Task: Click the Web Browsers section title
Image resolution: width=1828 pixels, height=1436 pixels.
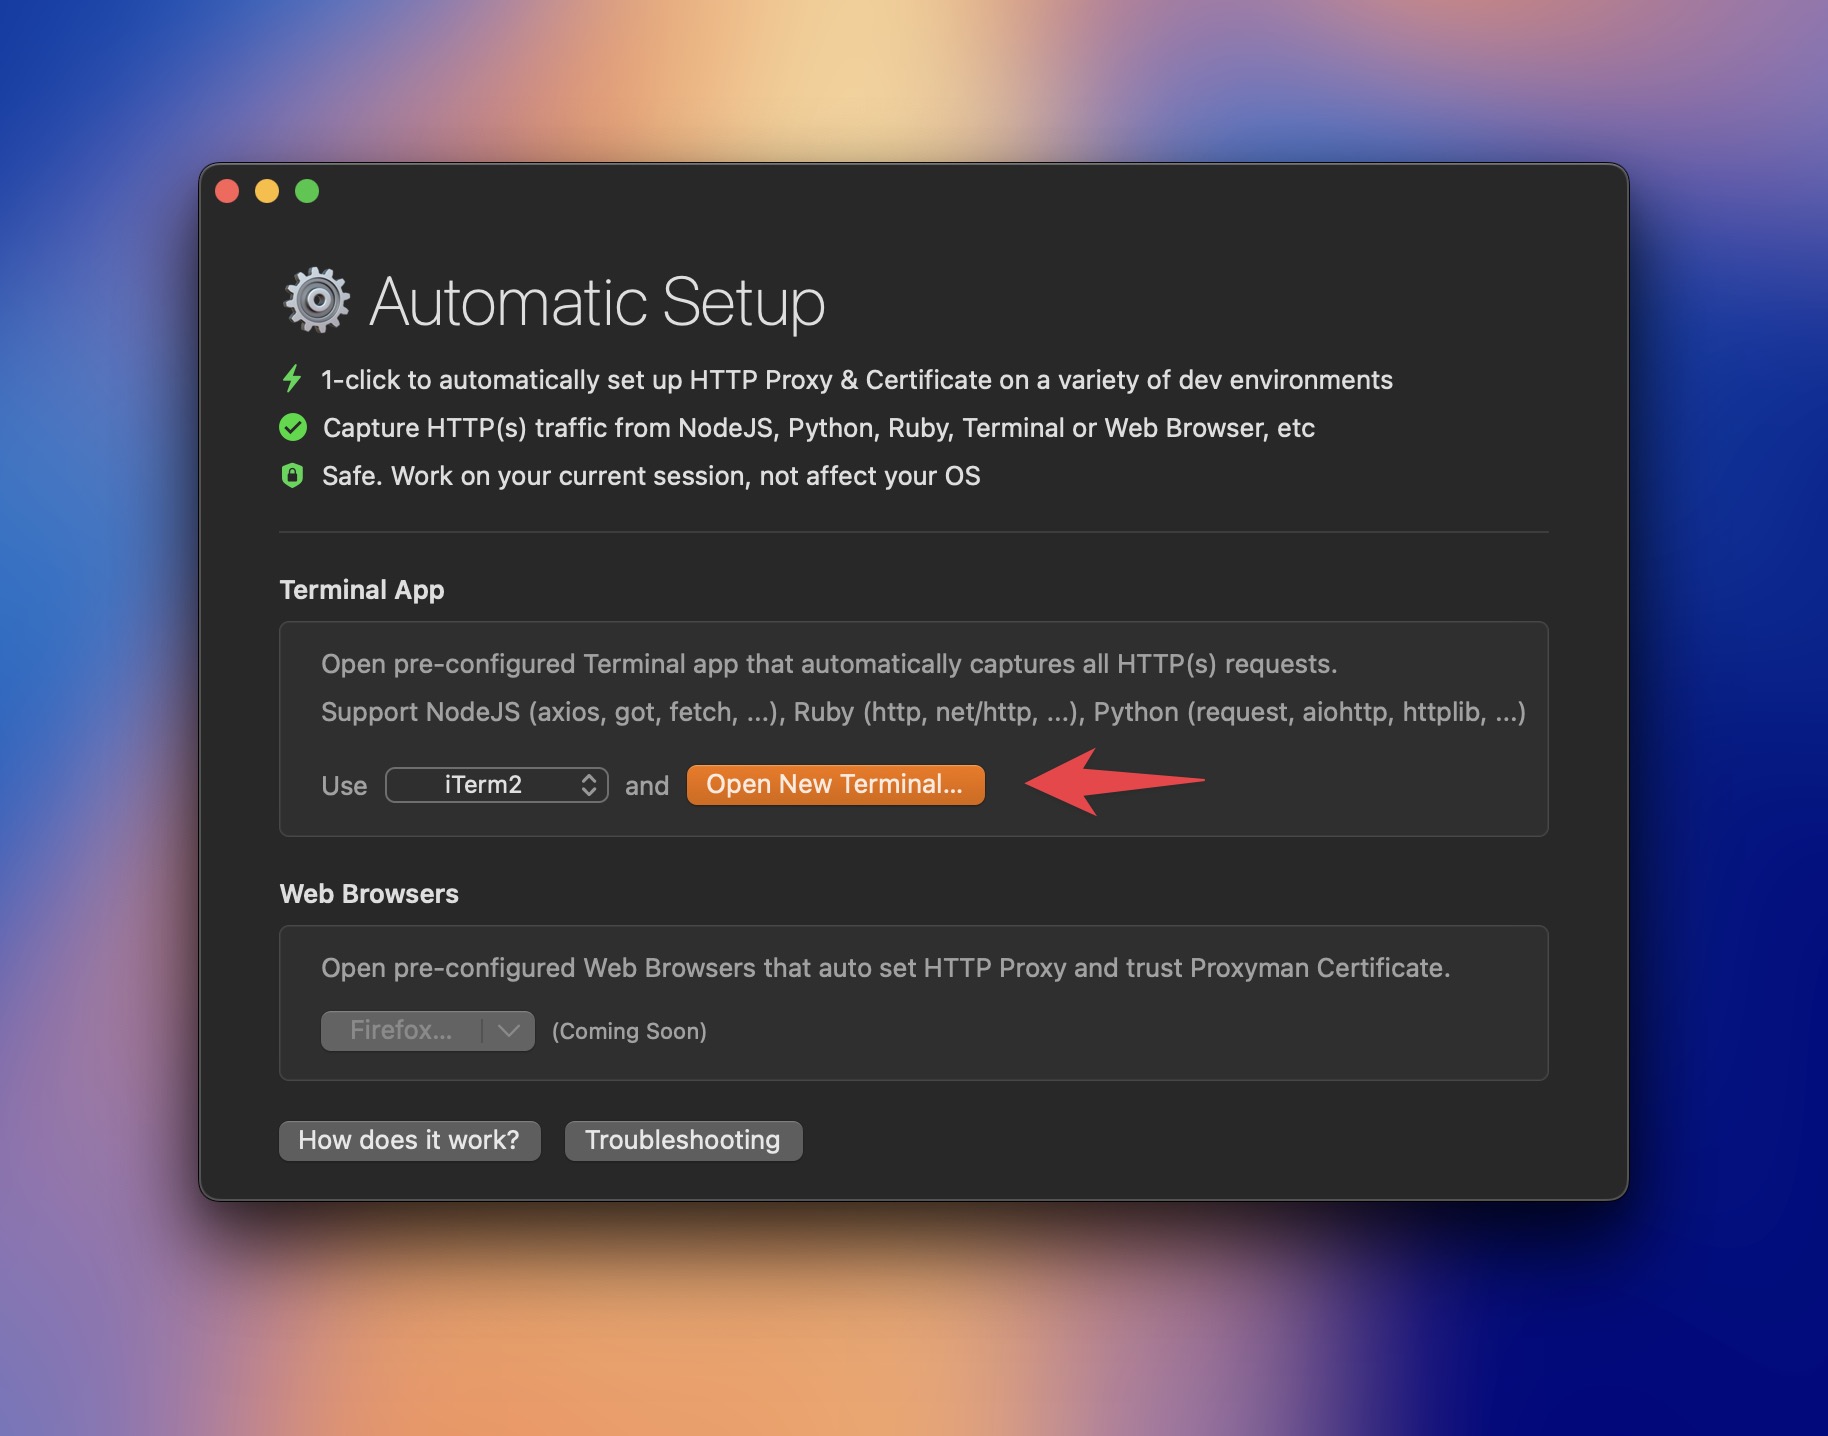Action: point(369,894)
